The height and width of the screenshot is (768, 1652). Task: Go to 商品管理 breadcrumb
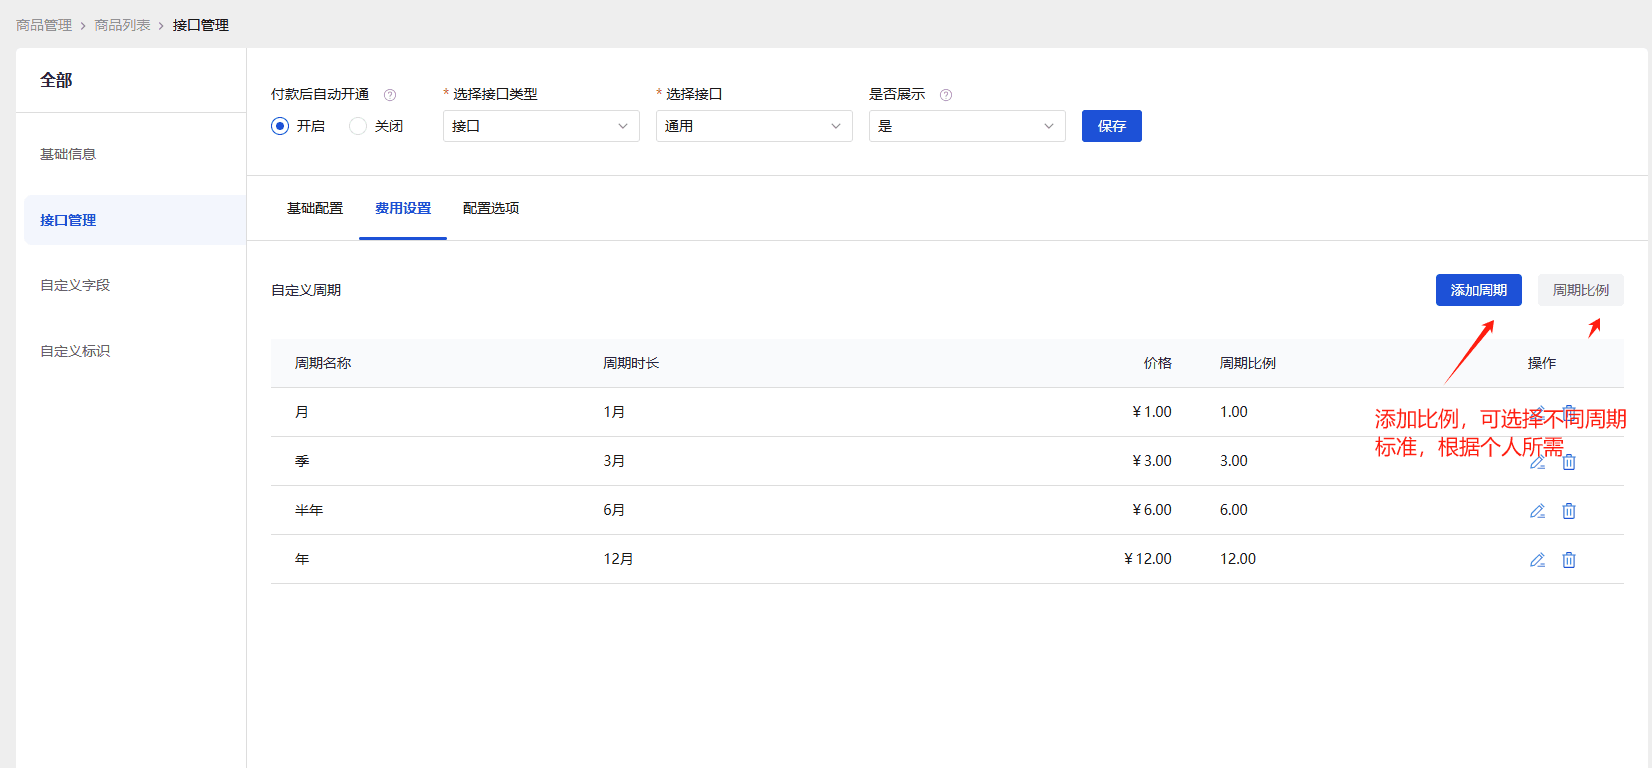click(x=44, y=25)
